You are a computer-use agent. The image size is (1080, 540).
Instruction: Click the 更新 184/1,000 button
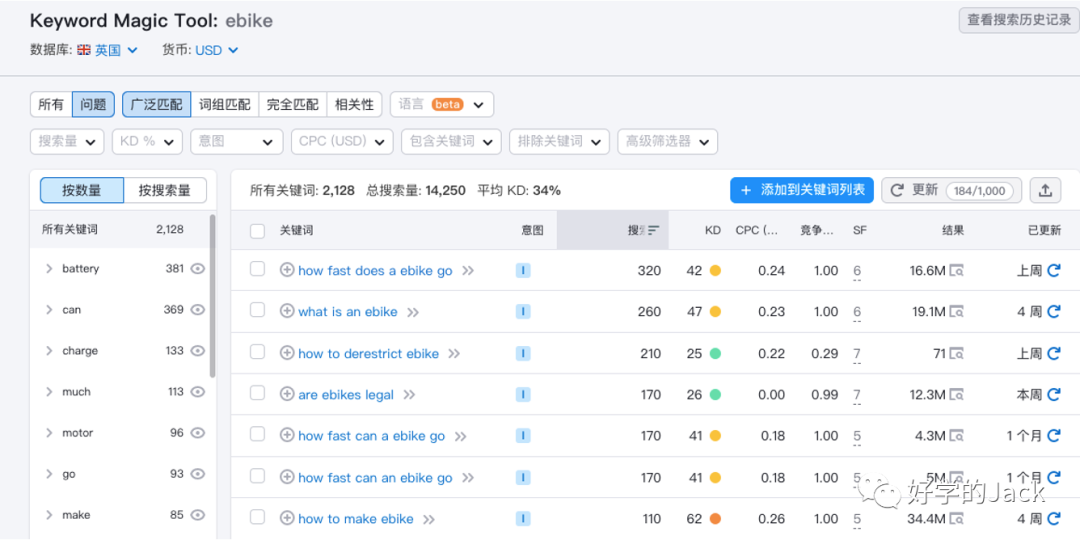(x=952, y=190)
